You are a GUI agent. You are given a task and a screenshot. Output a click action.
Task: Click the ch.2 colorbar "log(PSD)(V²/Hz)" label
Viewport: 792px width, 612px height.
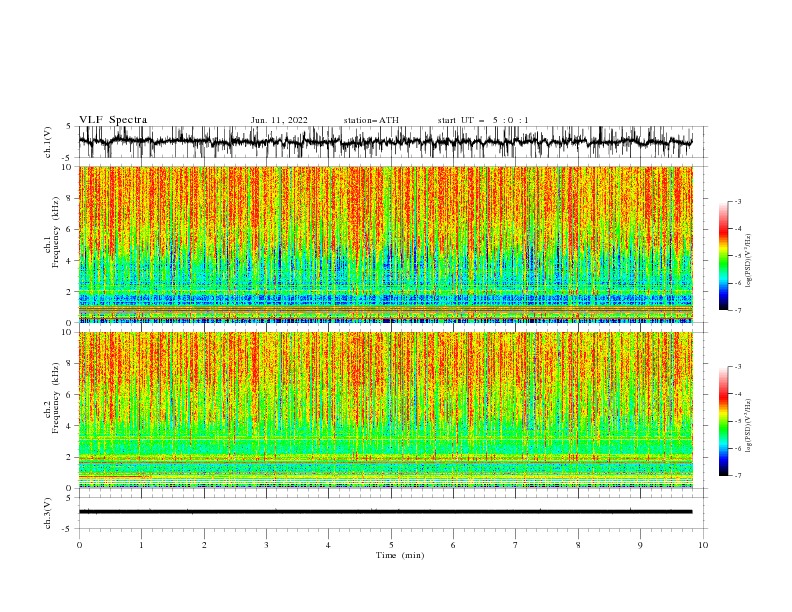(749, 425)
